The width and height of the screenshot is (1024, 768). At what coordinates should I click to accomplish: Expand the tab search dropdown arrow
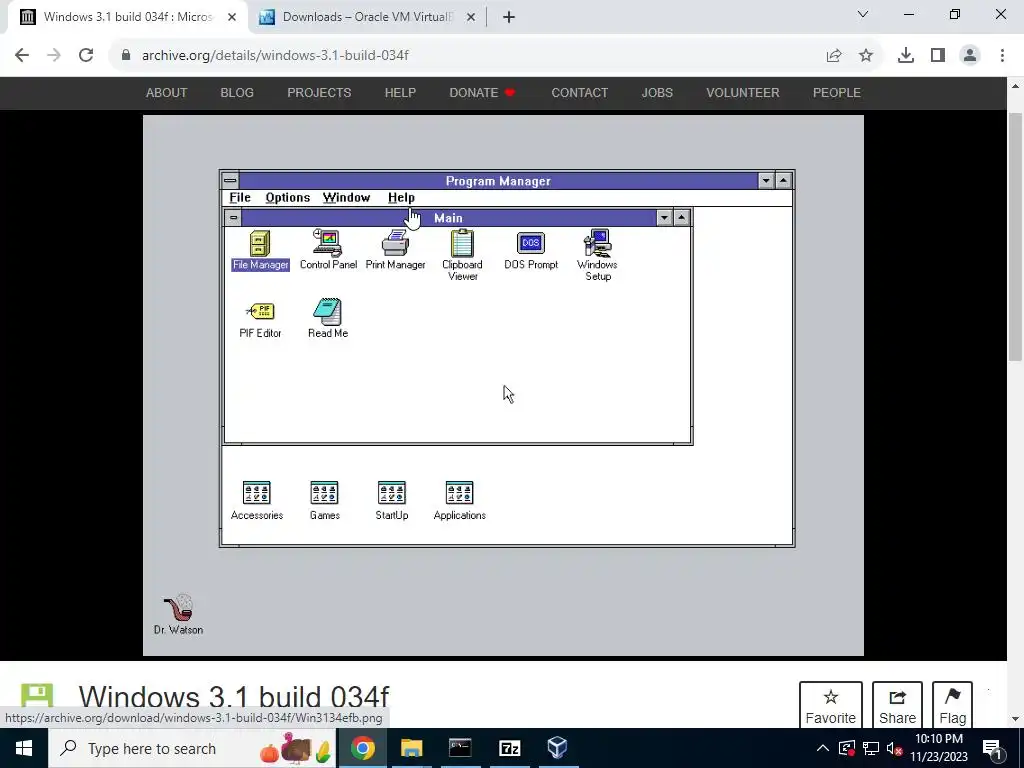click(863, 14)
